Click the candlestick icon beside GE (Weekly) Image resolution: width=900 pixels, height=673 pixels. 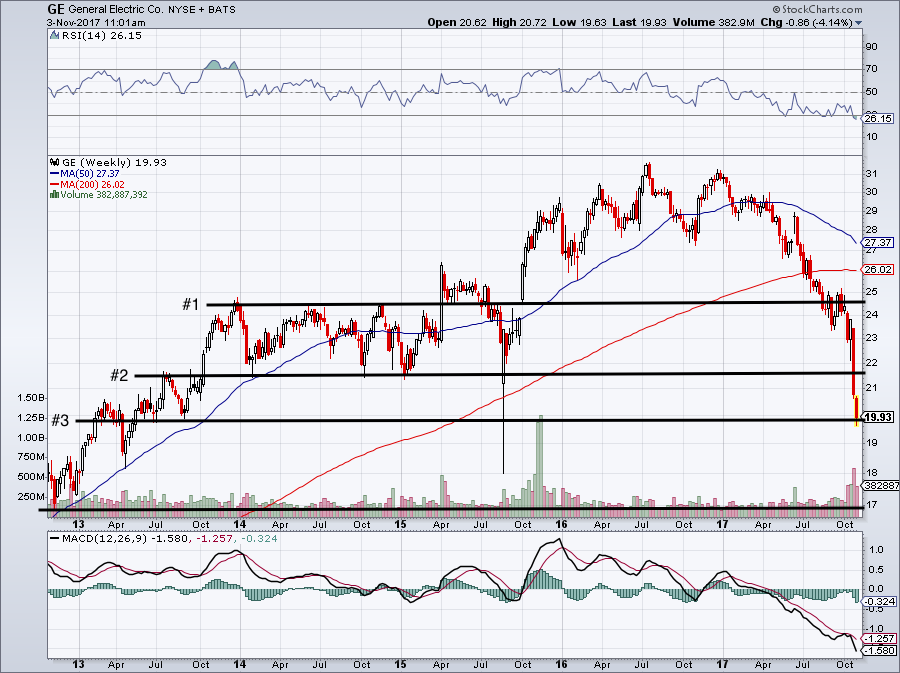pos(55,162)
